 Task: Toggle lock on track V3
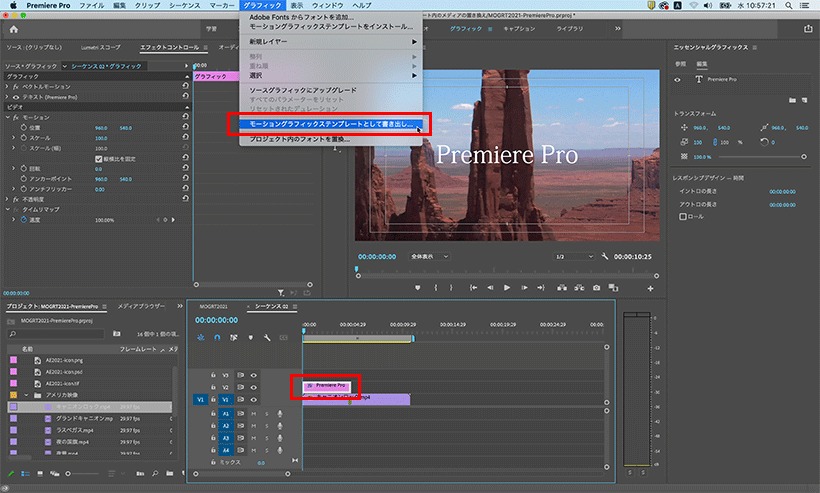coord(213,375)
